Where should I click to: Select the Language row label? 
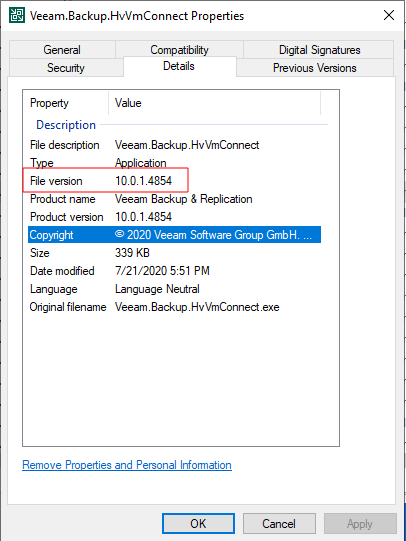(53, 289)
